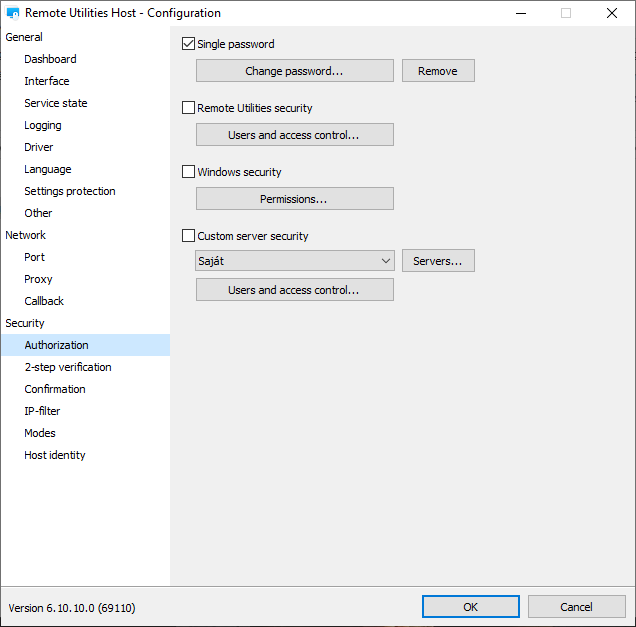Go to the 2-step verification page
Viewport: 636px width, 627px height.
68,367
